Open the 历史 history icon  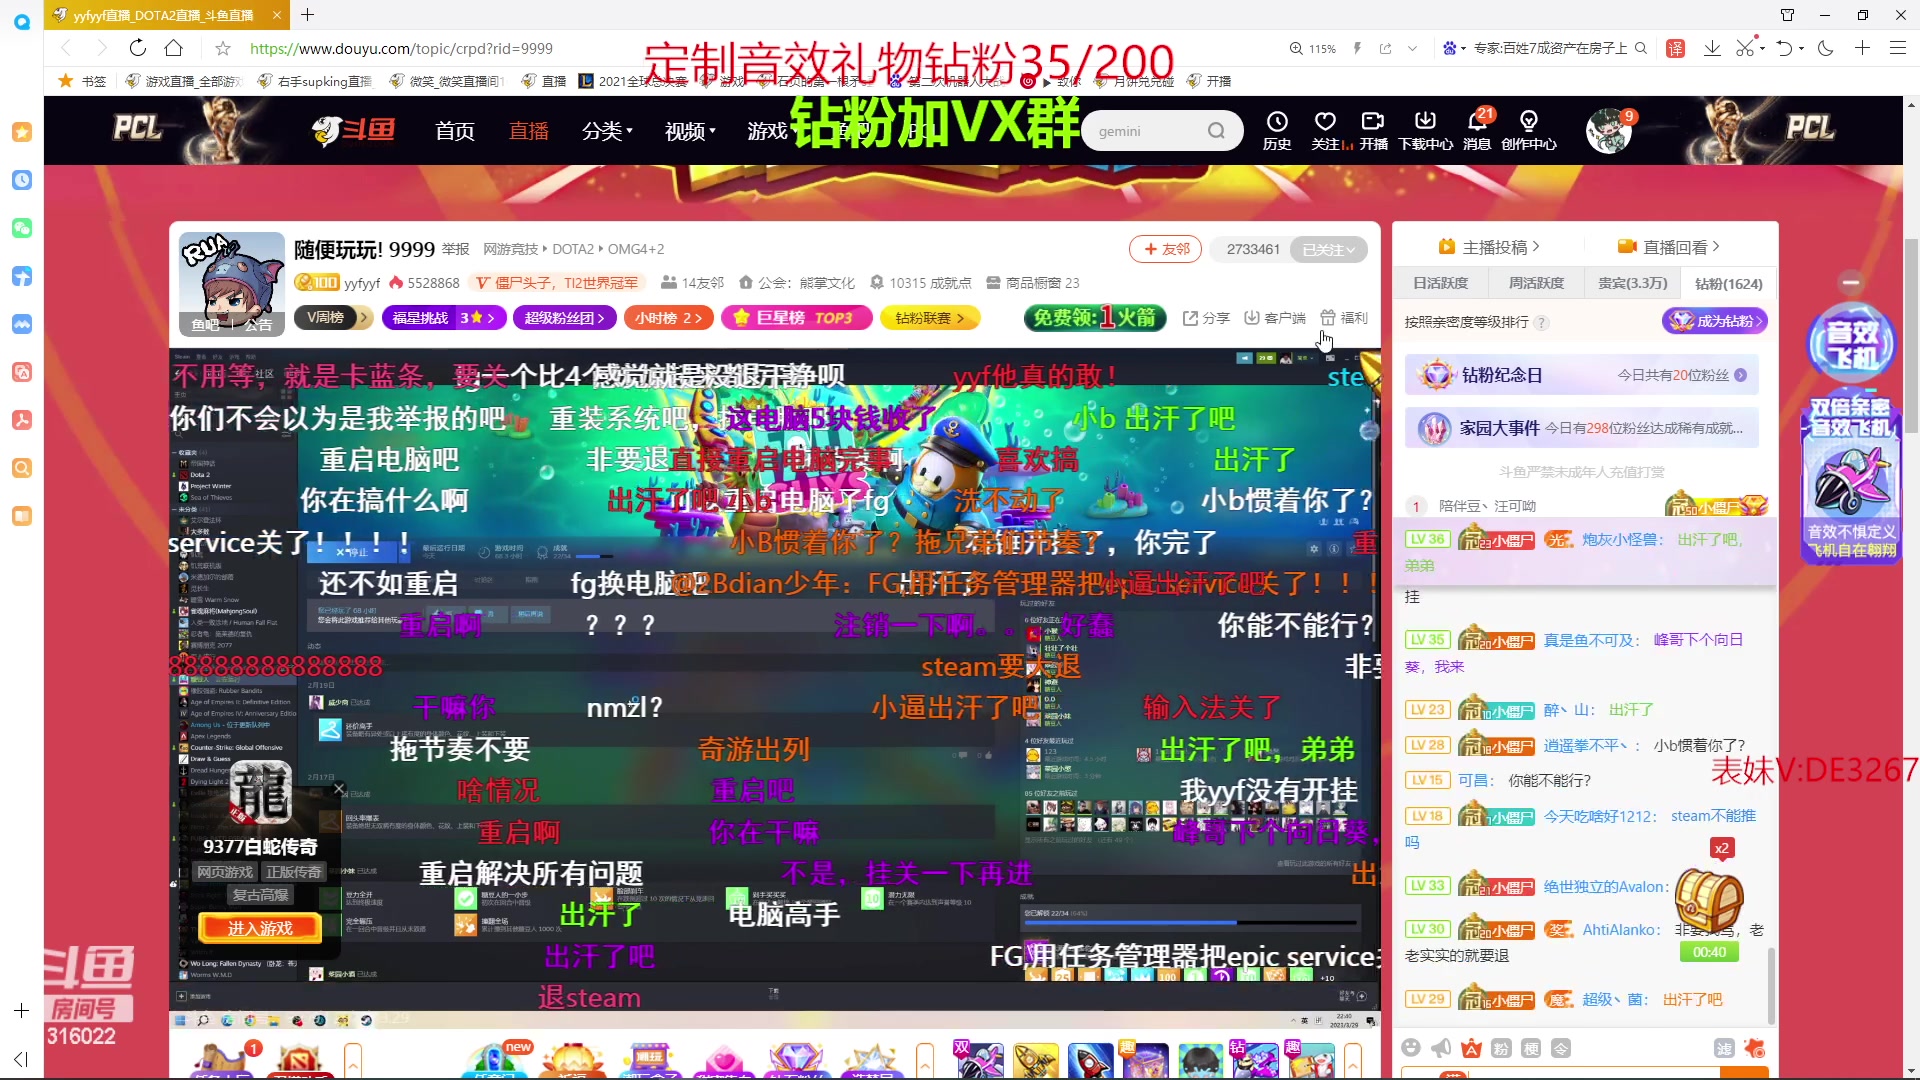[1277, 130]
